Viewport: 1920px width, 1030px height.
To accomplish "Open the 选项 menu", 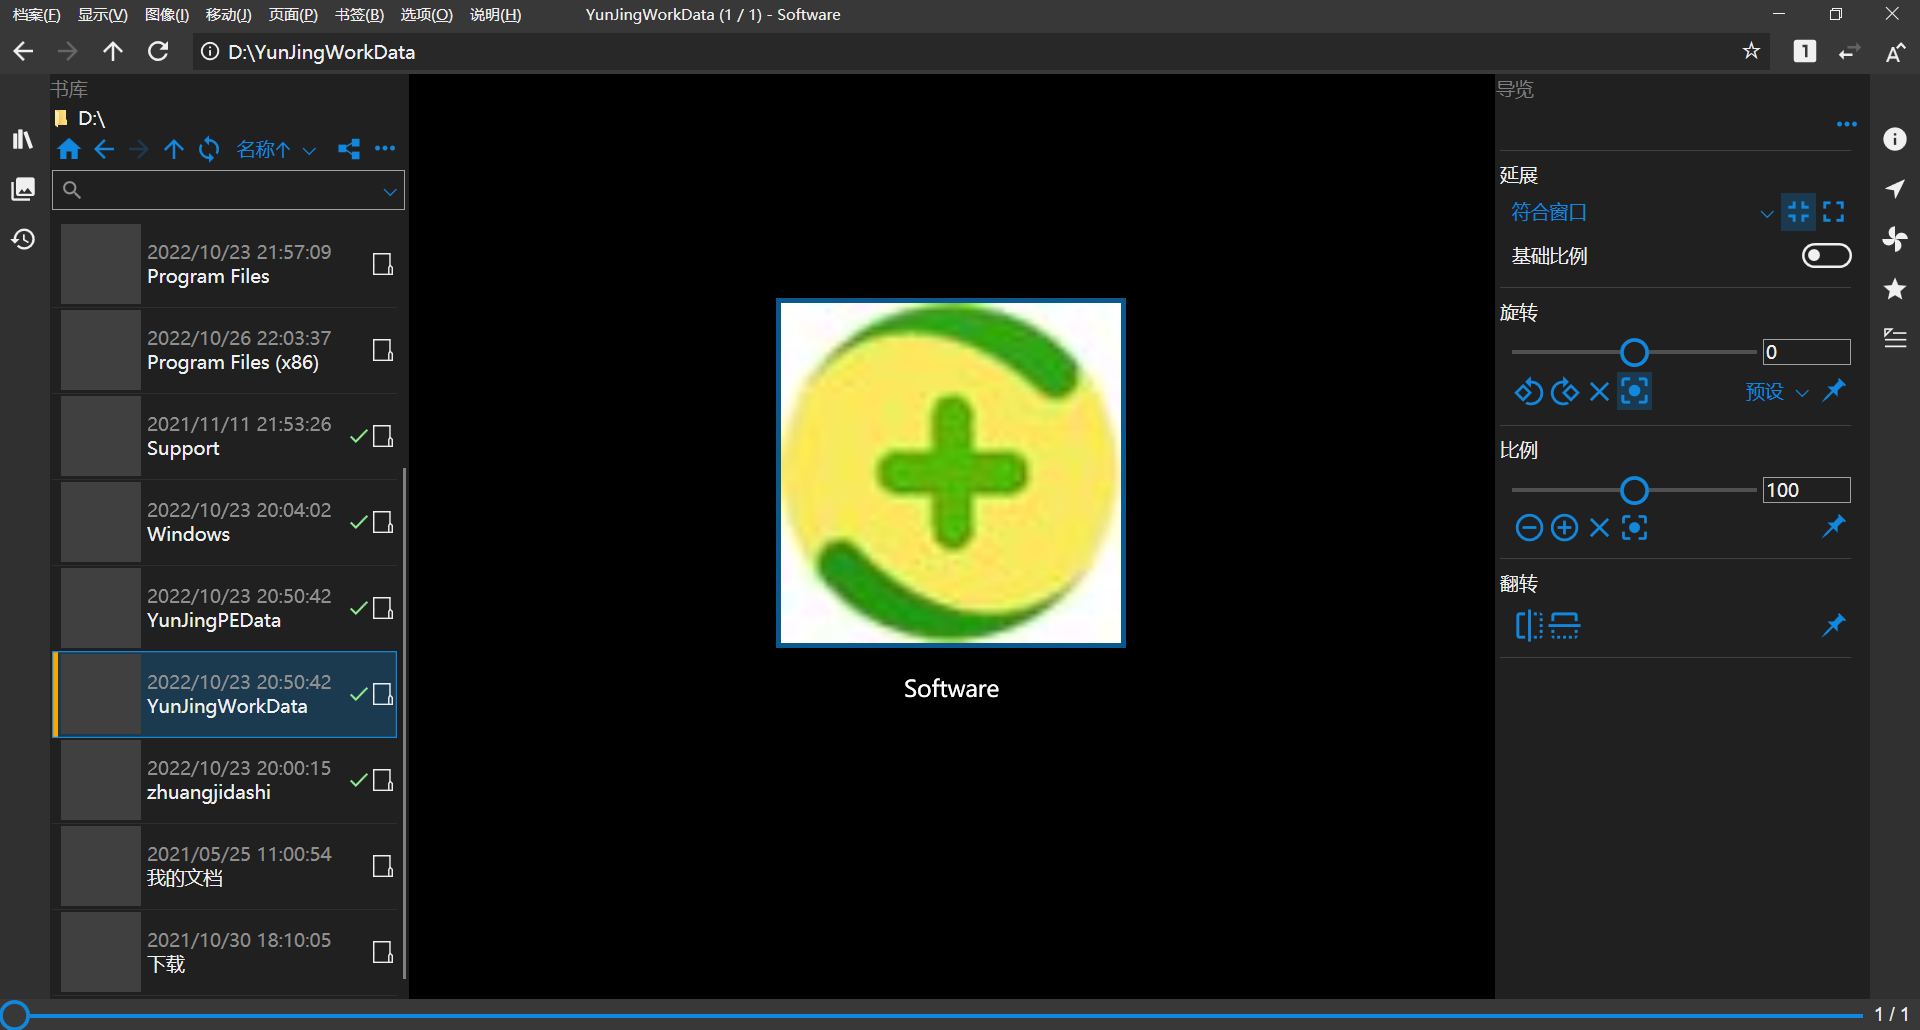I will (426, 15).
